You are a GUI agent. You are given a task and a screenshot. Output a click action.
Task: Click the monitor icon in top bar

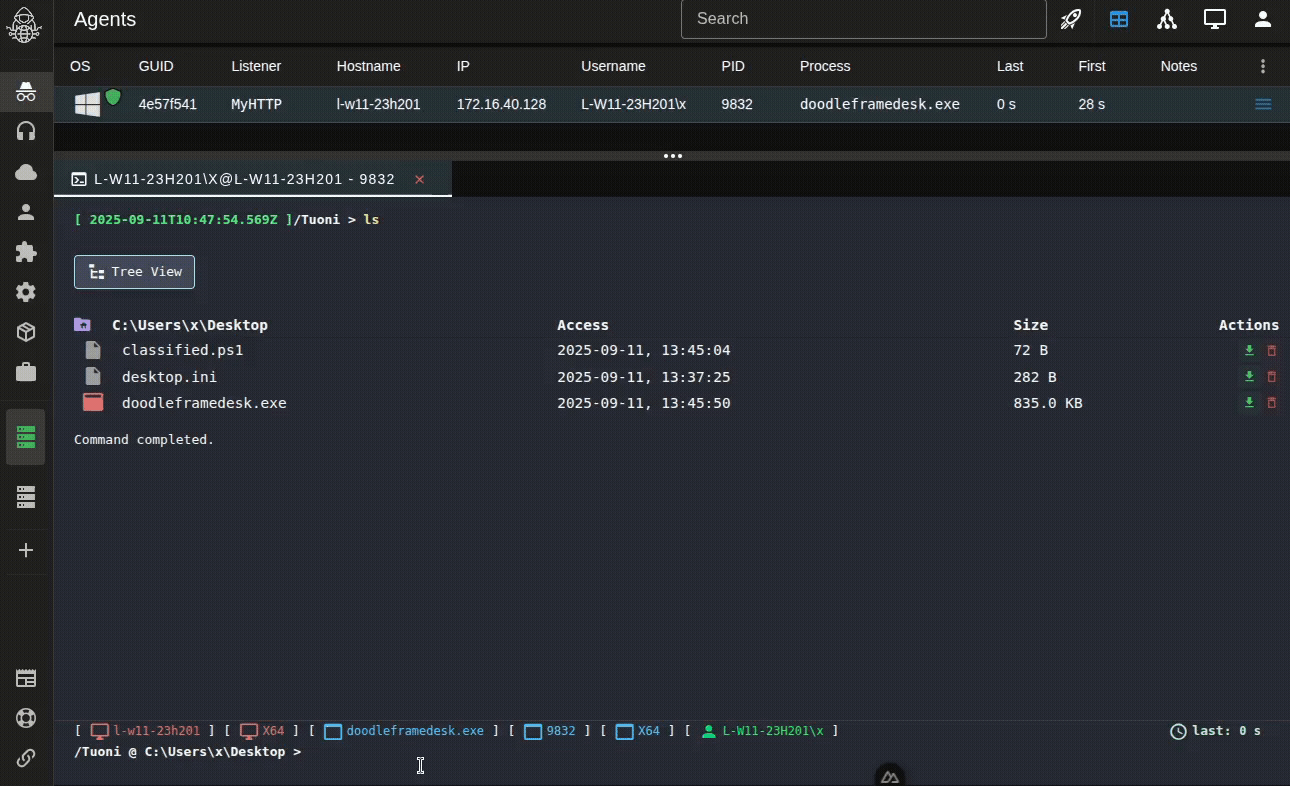1215,19
